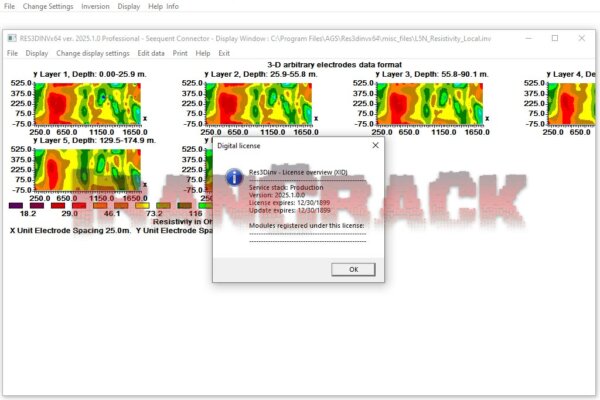600x400 pixels.
Task: Click 'Service stack: Production' line
Action: pyautogui.click(x=286, y=188)
